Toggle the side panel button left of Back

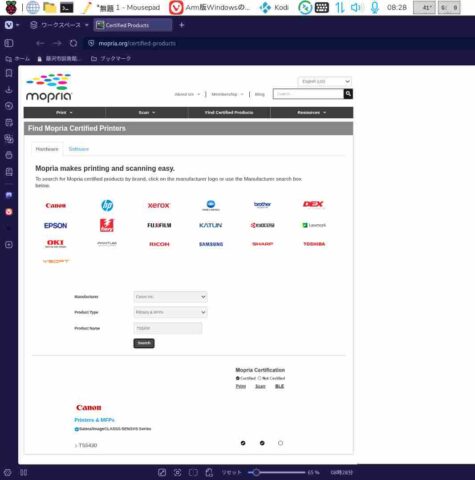point(9,43)
